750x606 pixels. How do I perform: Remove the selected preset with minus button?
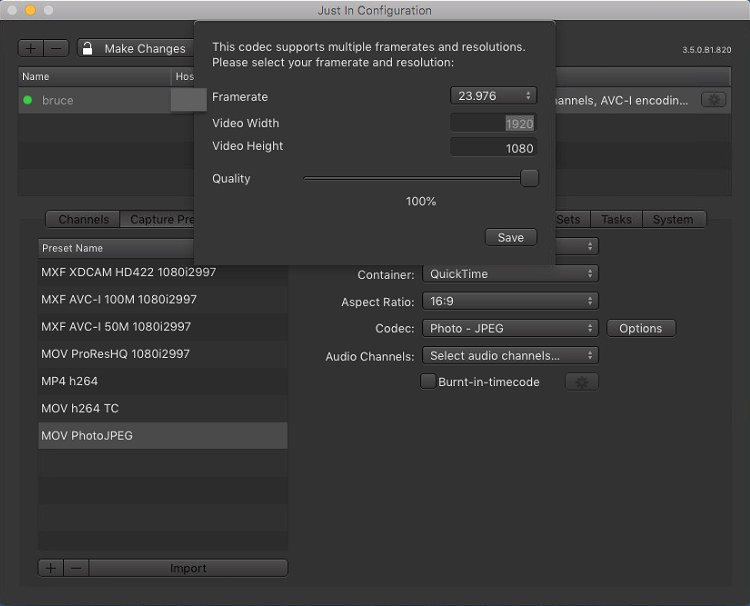(76, 568)
